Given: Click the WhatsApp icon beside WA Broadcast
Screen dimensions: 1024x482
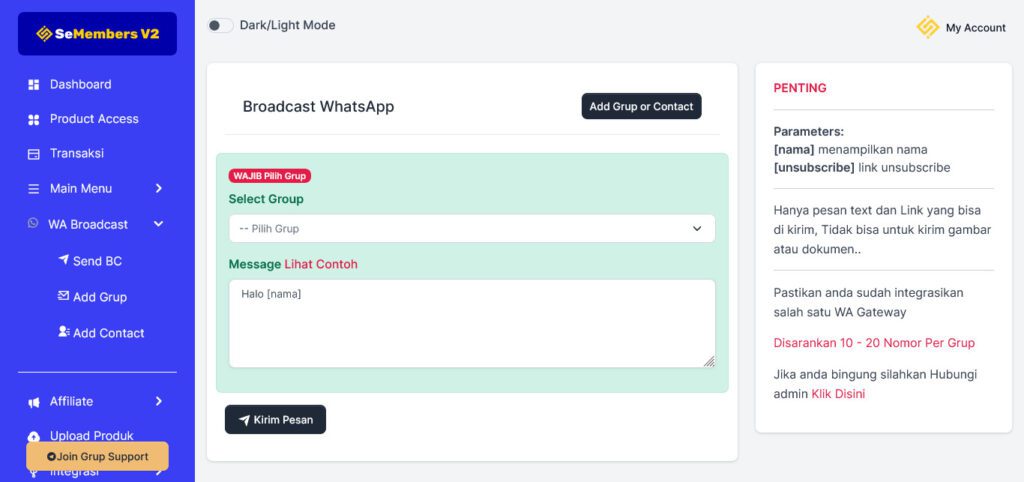Looking at the screenshot, I should 33,224.
